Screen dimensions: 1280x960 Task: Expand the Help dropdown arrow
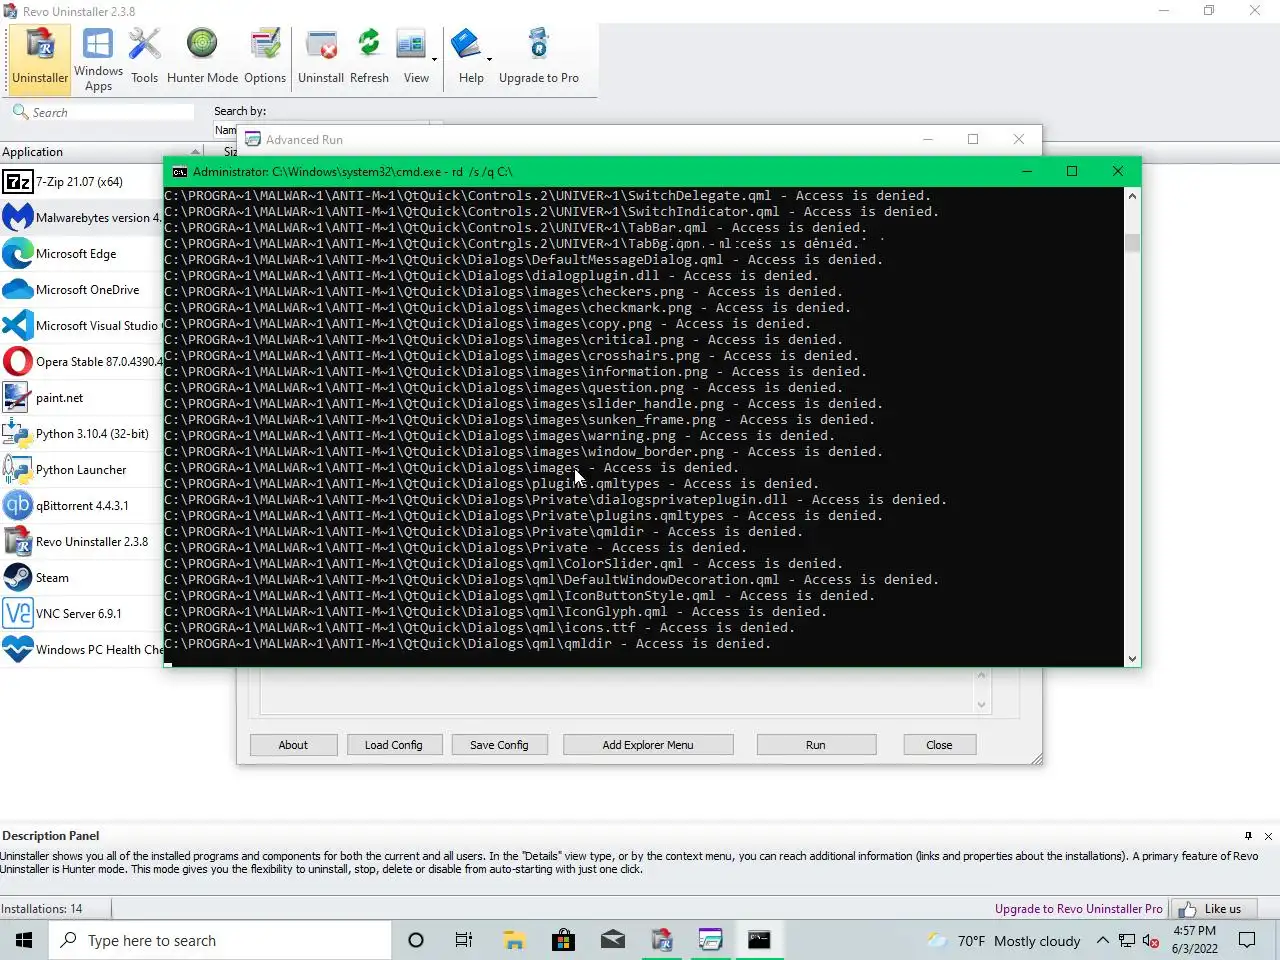[x=489, y=59]
